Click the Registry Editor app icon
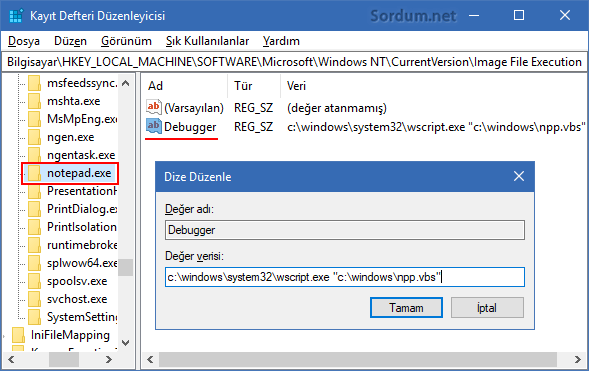Image resolution: width=589 pixels, height=371 pixels. coord(16,16)
